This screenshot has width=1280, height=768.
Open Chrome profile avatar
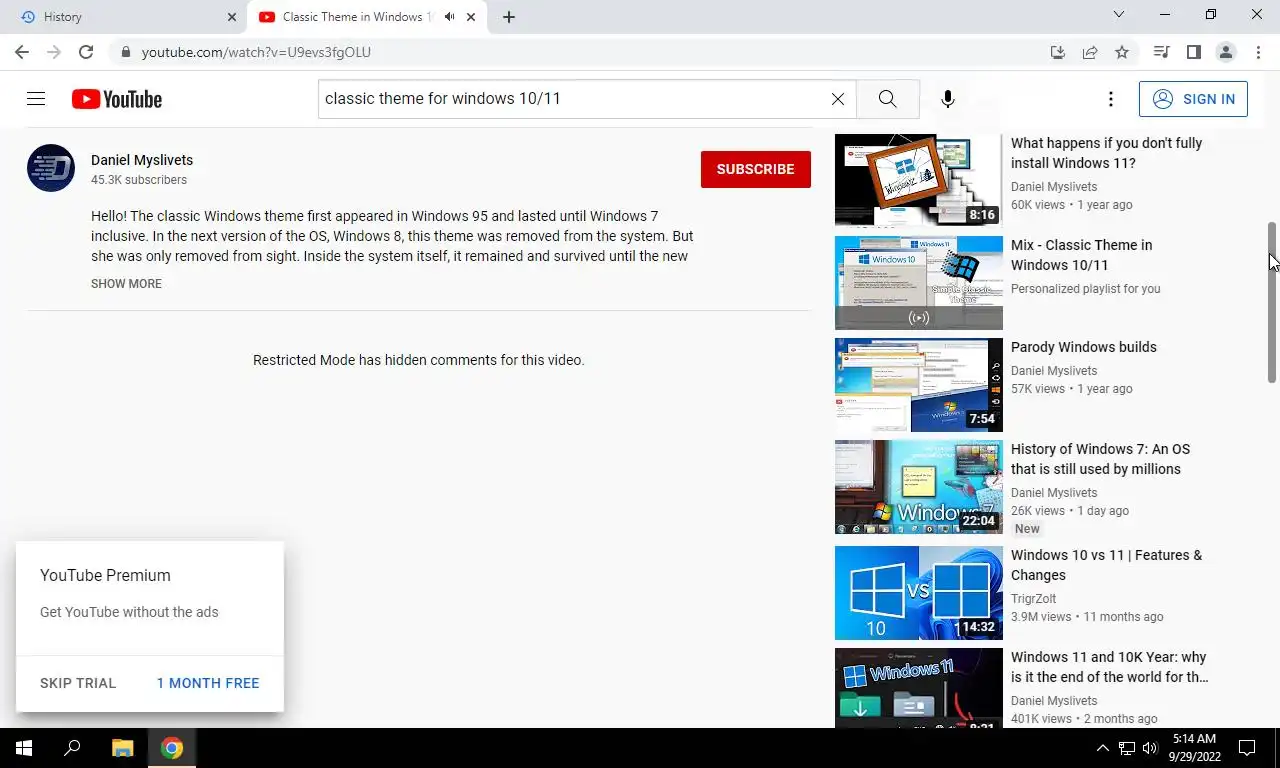pyautogui.click(x=1226, y=52)
